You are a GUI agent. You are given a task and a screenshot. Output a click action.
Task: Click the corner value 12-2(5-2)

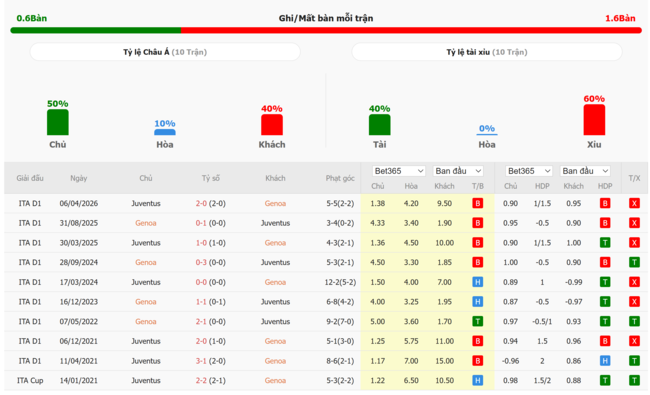[340, 282]
